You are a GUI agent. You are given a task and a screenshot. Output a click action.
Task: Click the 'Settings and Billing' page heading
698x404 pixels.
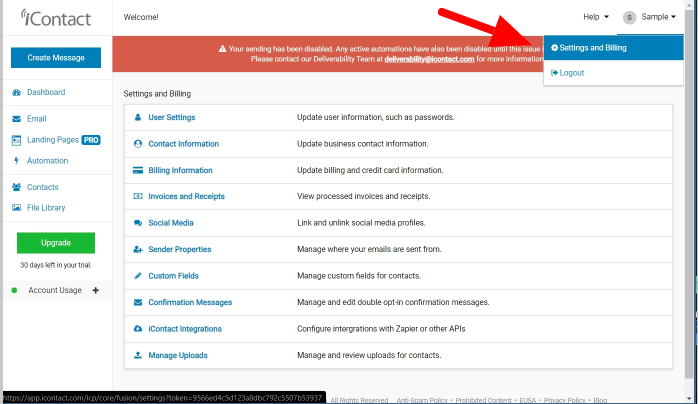click(157, 94)
